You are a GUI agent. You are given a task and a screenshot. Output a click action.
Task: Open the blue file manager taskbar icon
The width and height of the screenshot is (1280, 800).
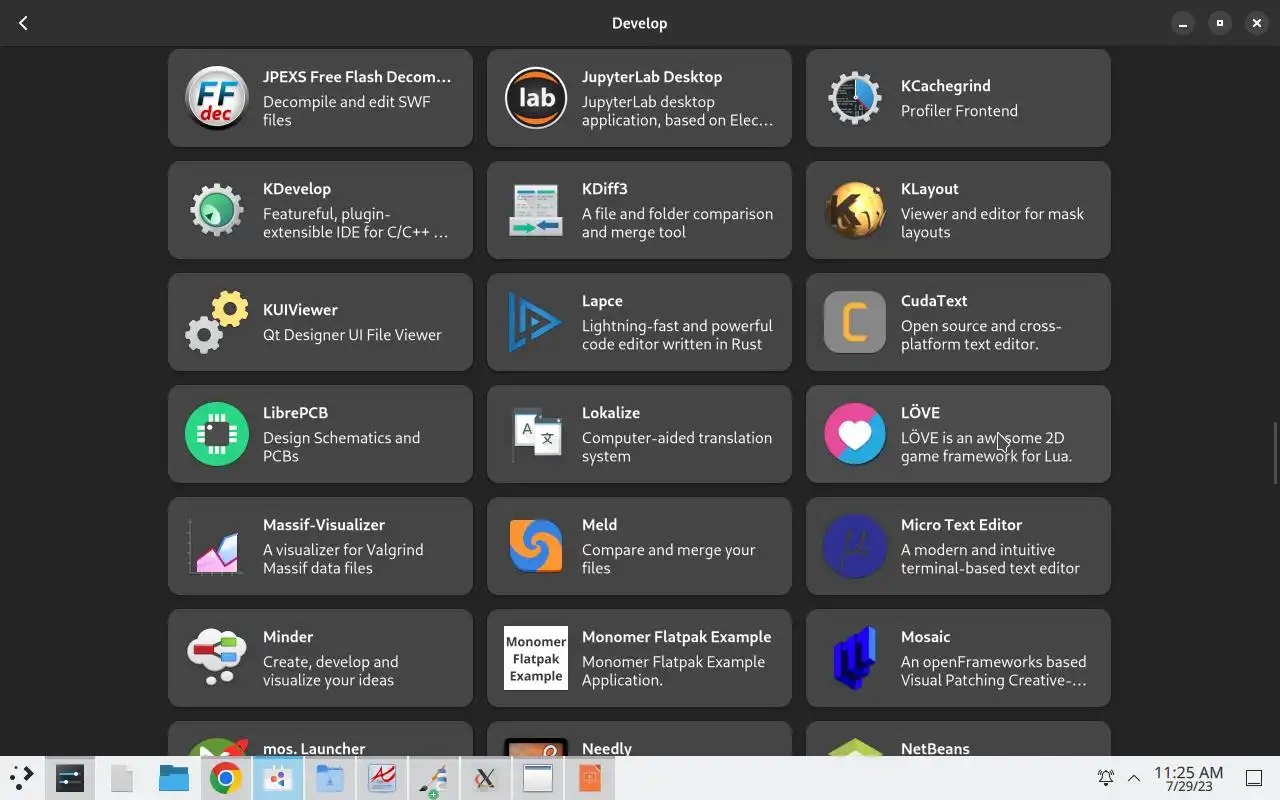[173, 778]
